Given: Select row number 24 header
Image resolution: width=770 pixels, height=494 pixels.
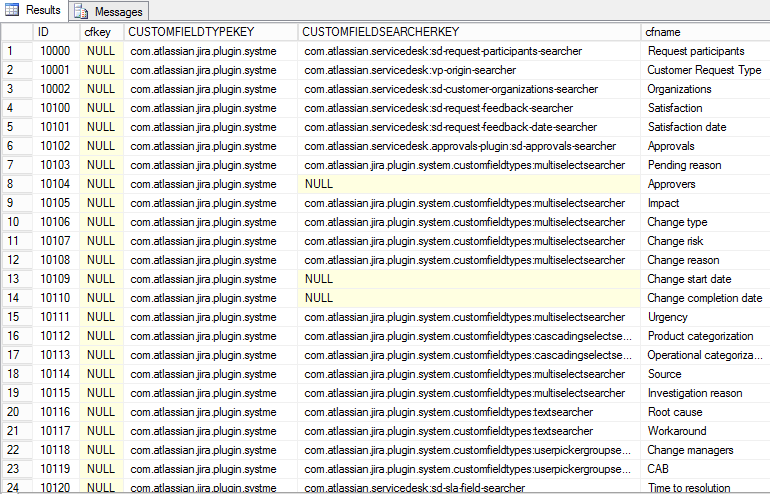Looking at the screenshot, I should (17, 488).
